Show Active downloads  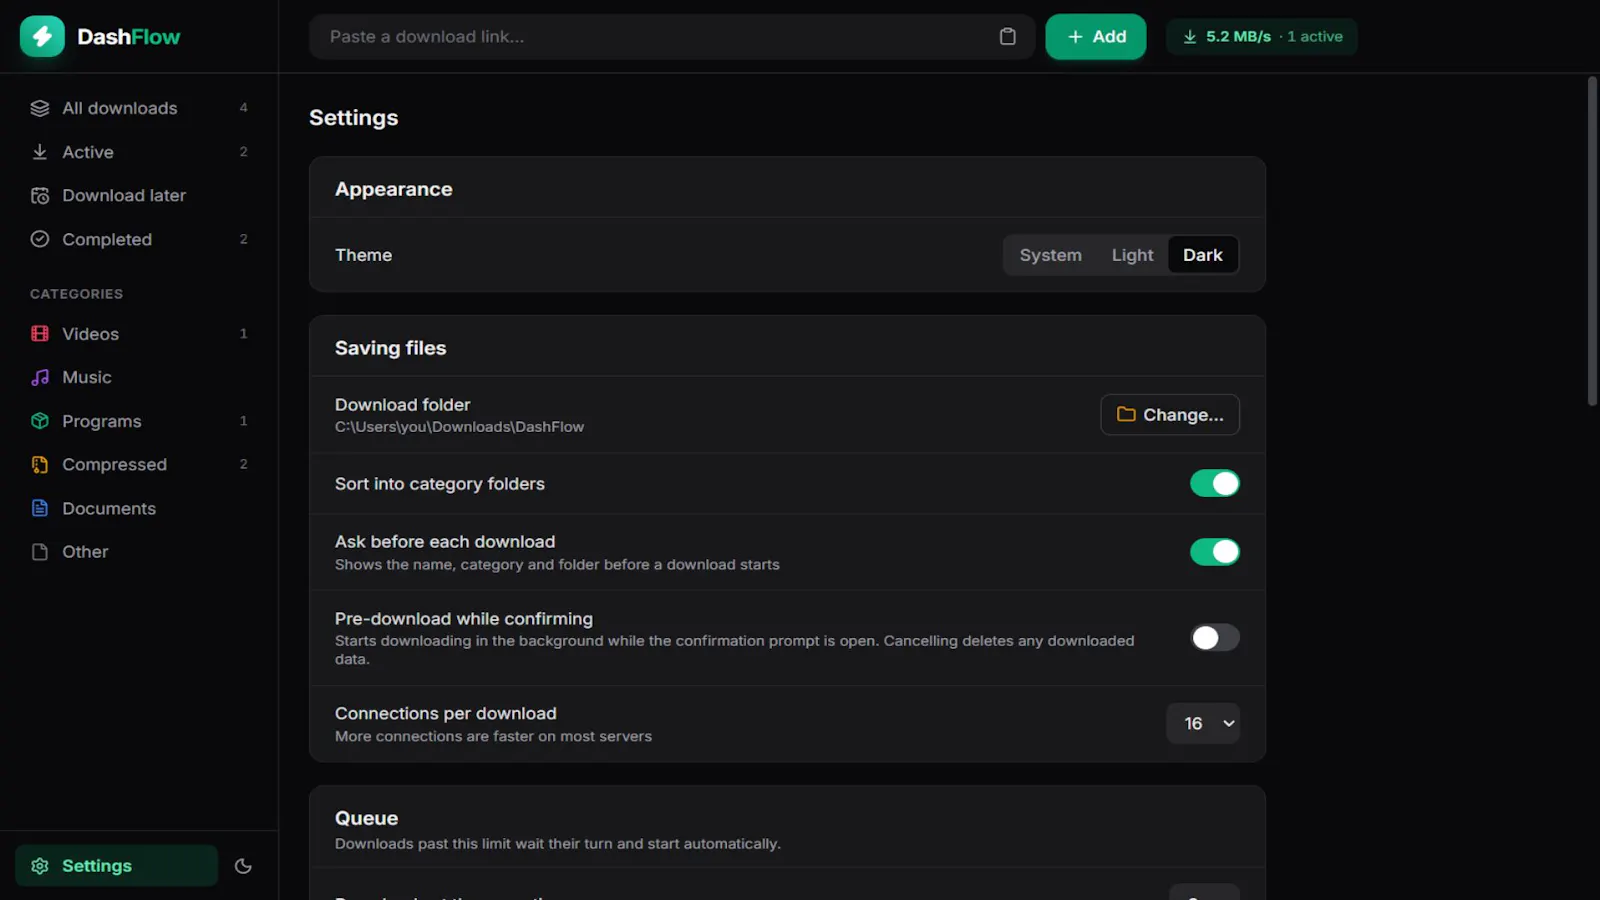point(139,152)
